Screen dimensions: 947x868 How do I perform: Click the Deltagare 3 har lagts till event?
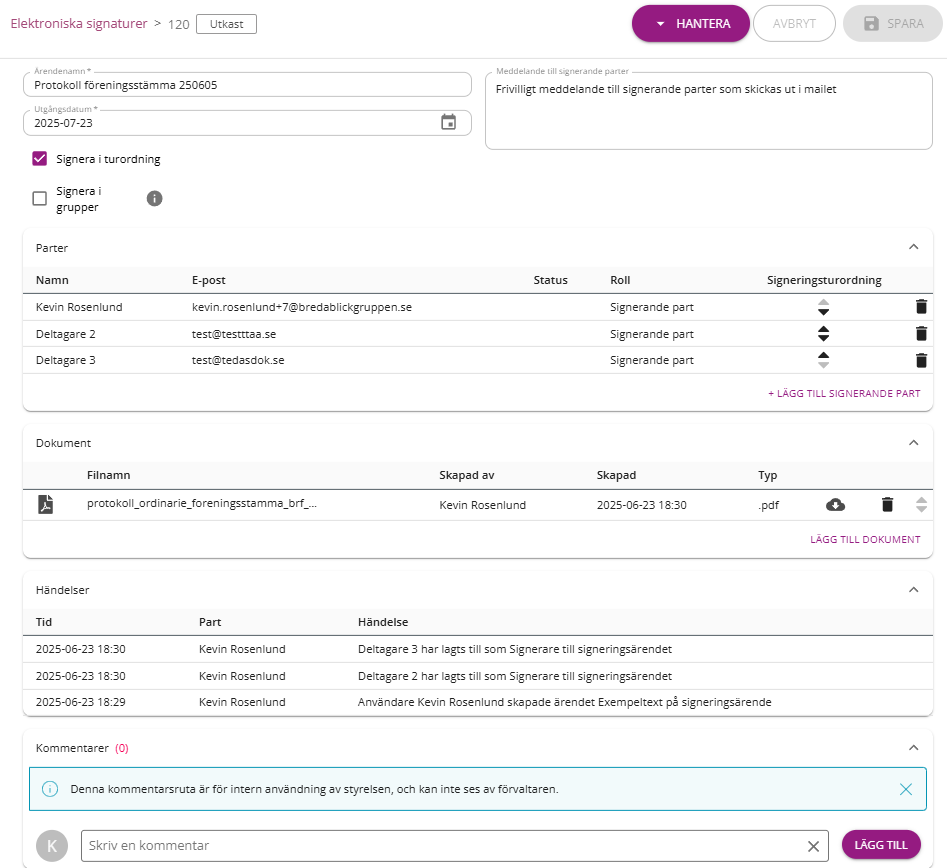click(515, 649)
